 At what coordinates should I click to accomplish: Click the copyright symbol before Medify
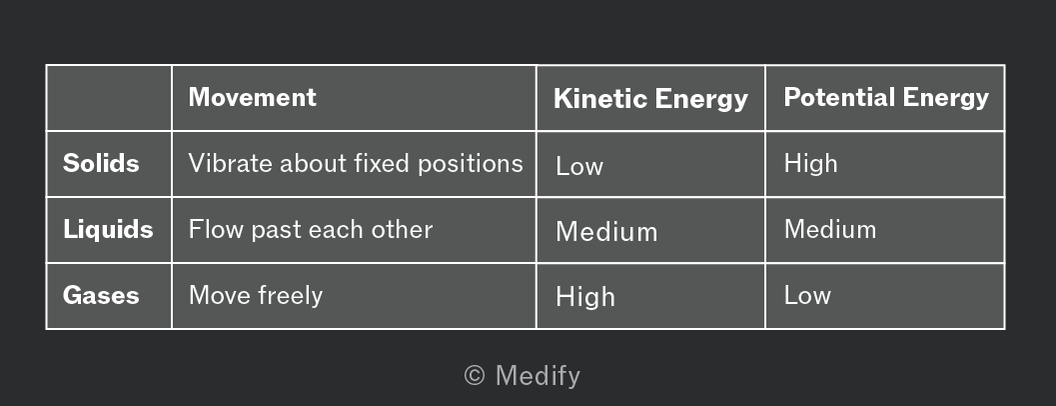(x=474, y=375)
